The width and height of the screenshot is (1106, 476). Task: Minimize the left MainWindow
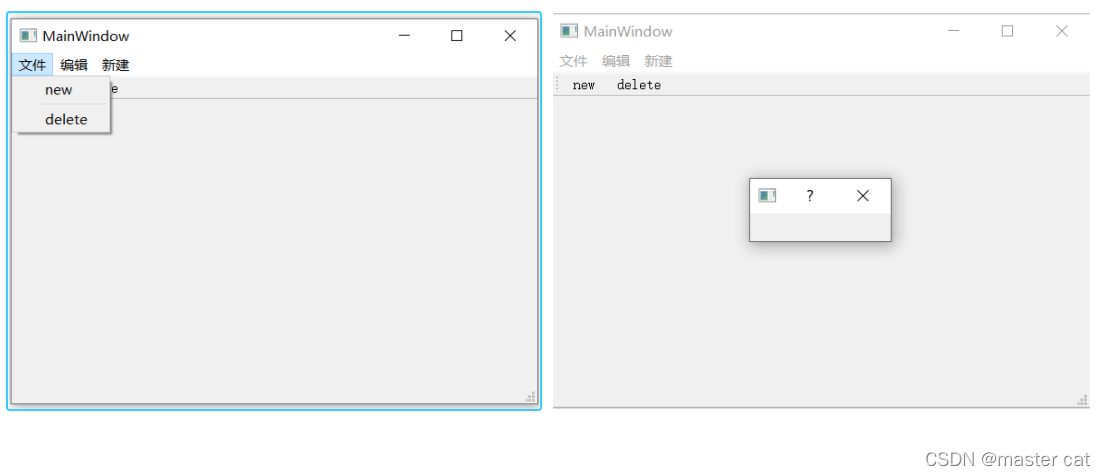pyautogui.click(x=404, y=36)
